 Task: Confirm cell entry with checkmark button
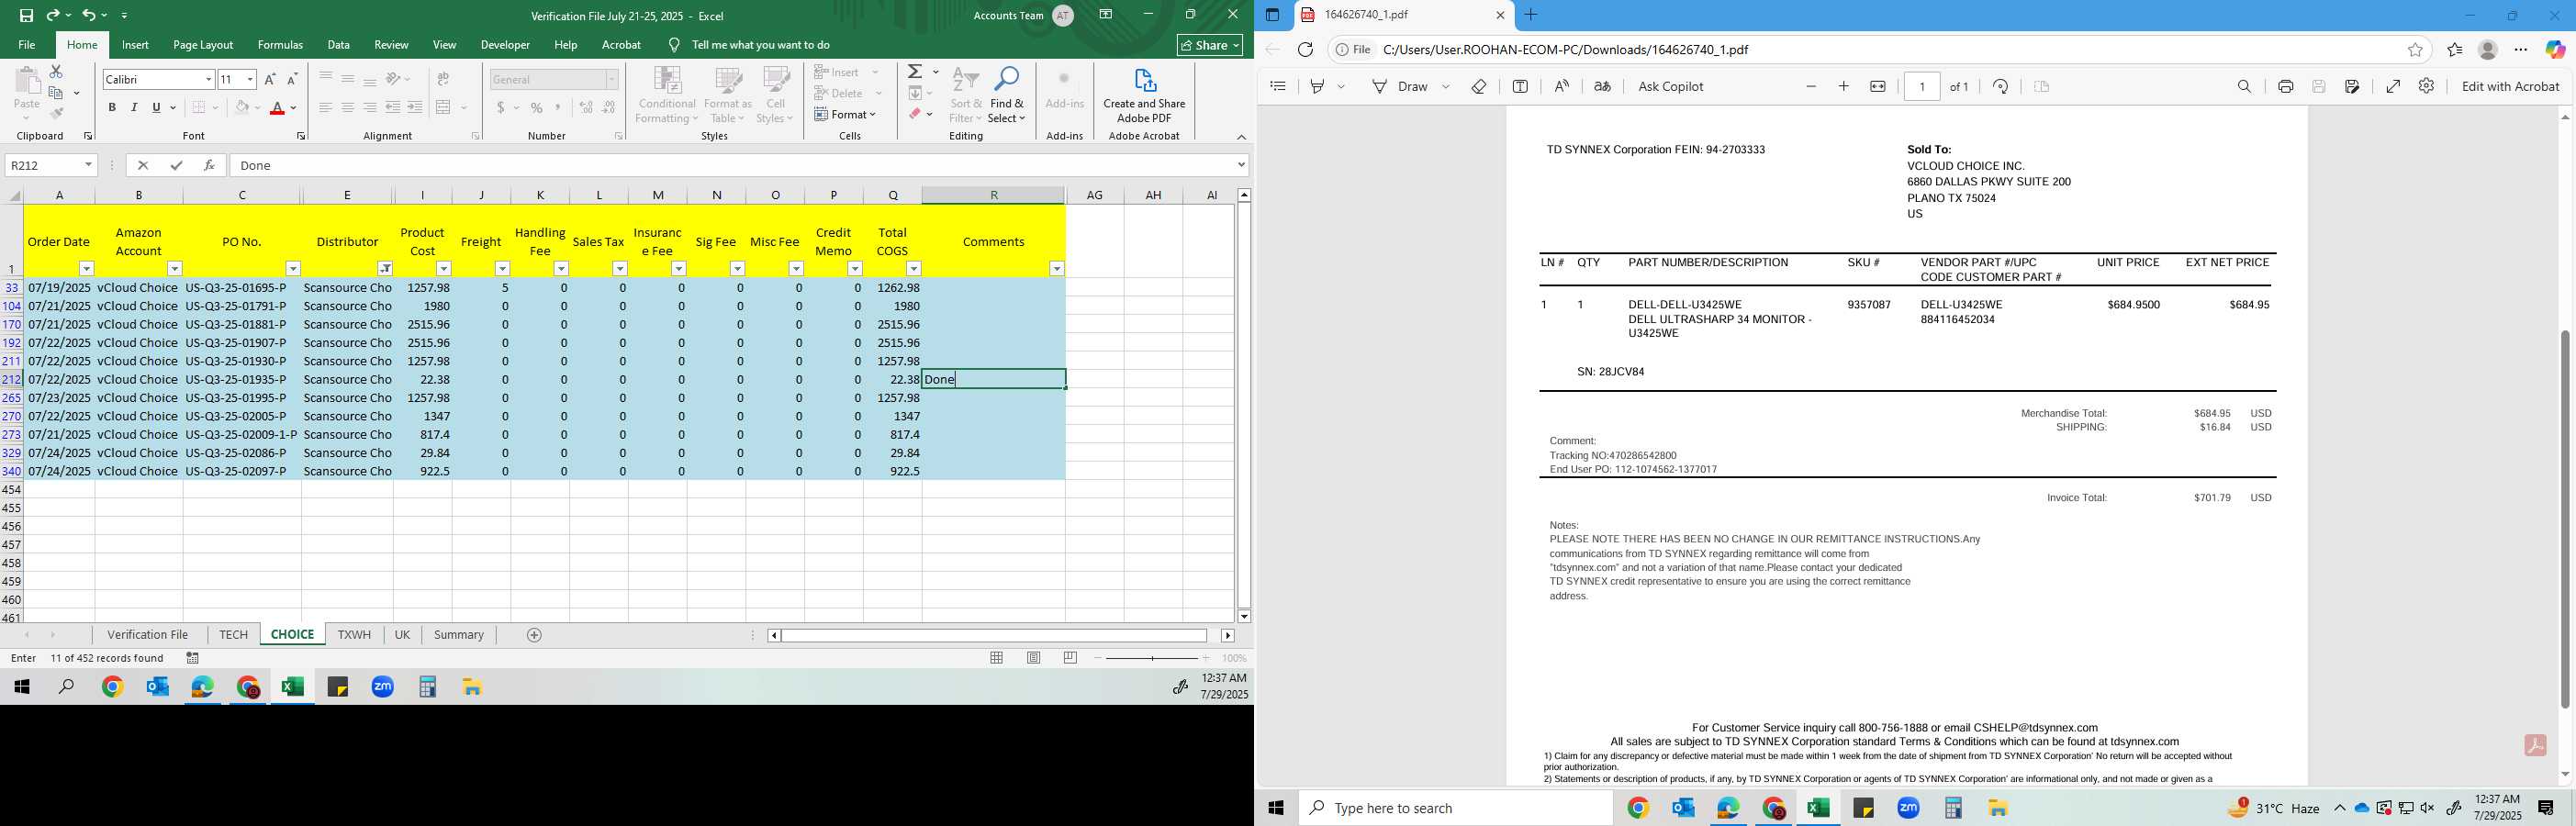click(x=176, y=165)
